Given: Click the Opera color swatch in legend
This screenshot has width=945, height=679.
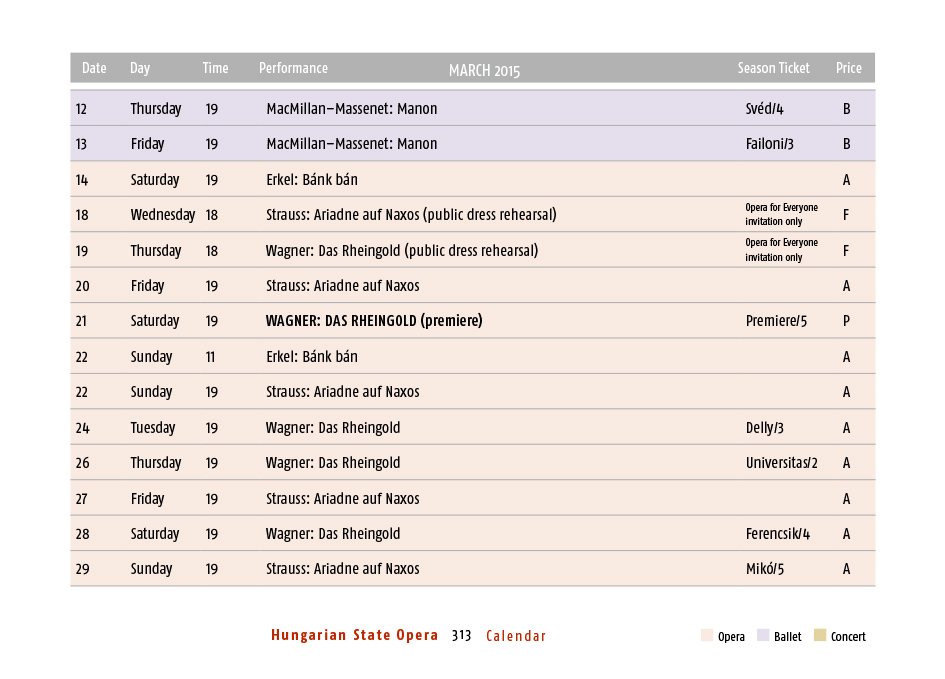Looking at the screenshot, I should pyautogui.click(x=706, y=636).
